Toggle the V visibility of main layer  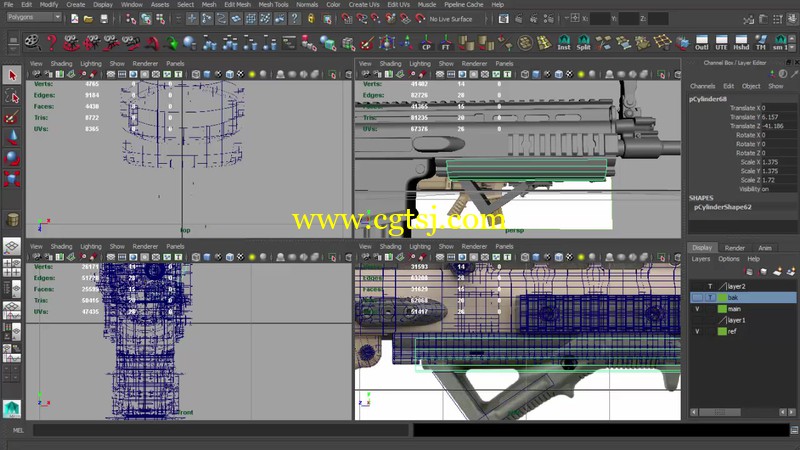tap(697, 309)
